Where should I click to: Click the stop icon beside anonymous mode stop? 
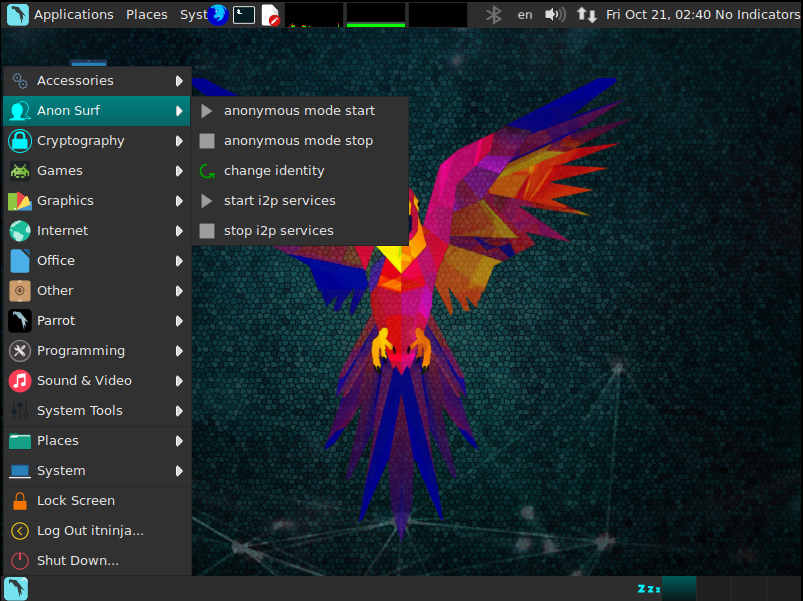click(207, 141)
